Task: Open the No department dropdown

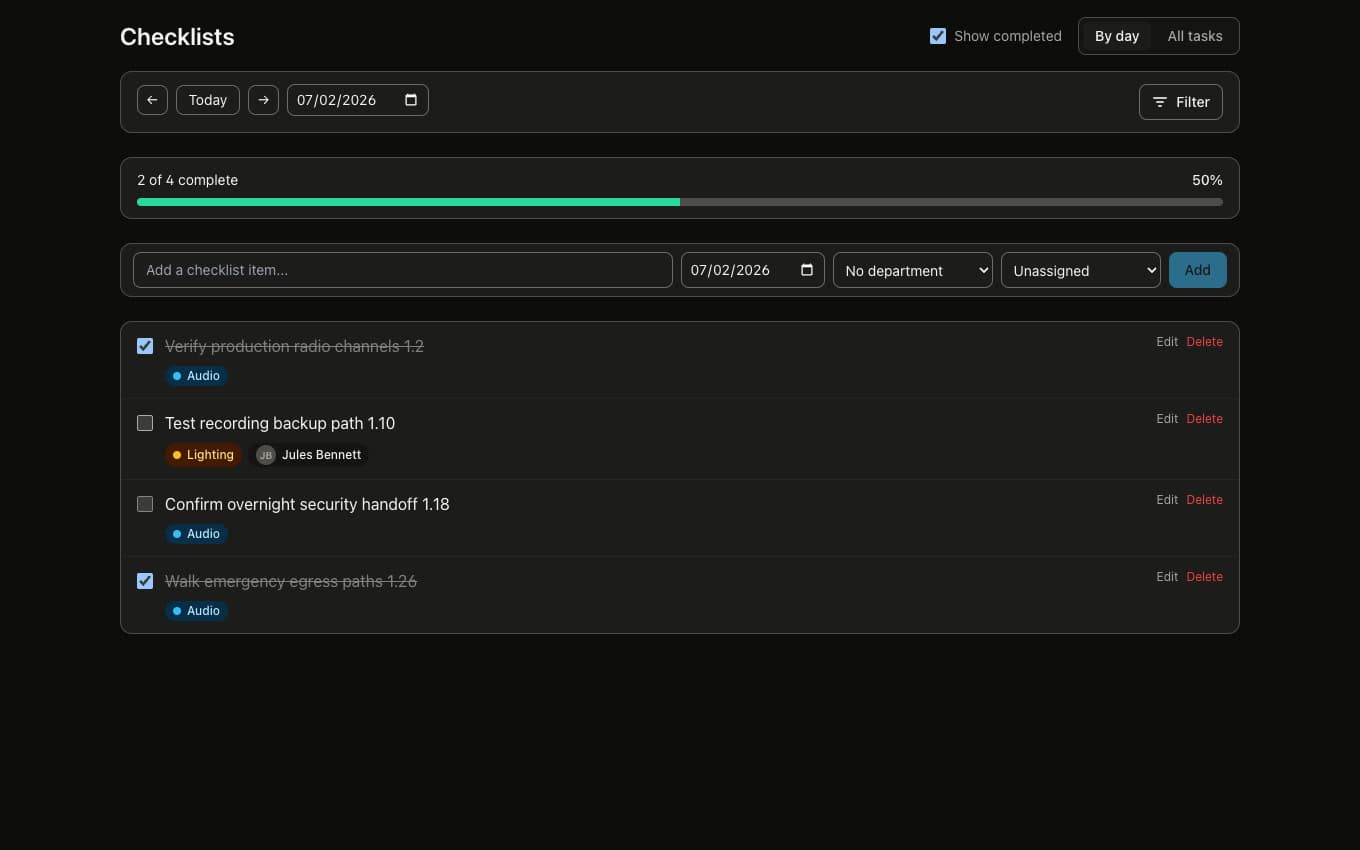Action: tap(913, 270)
